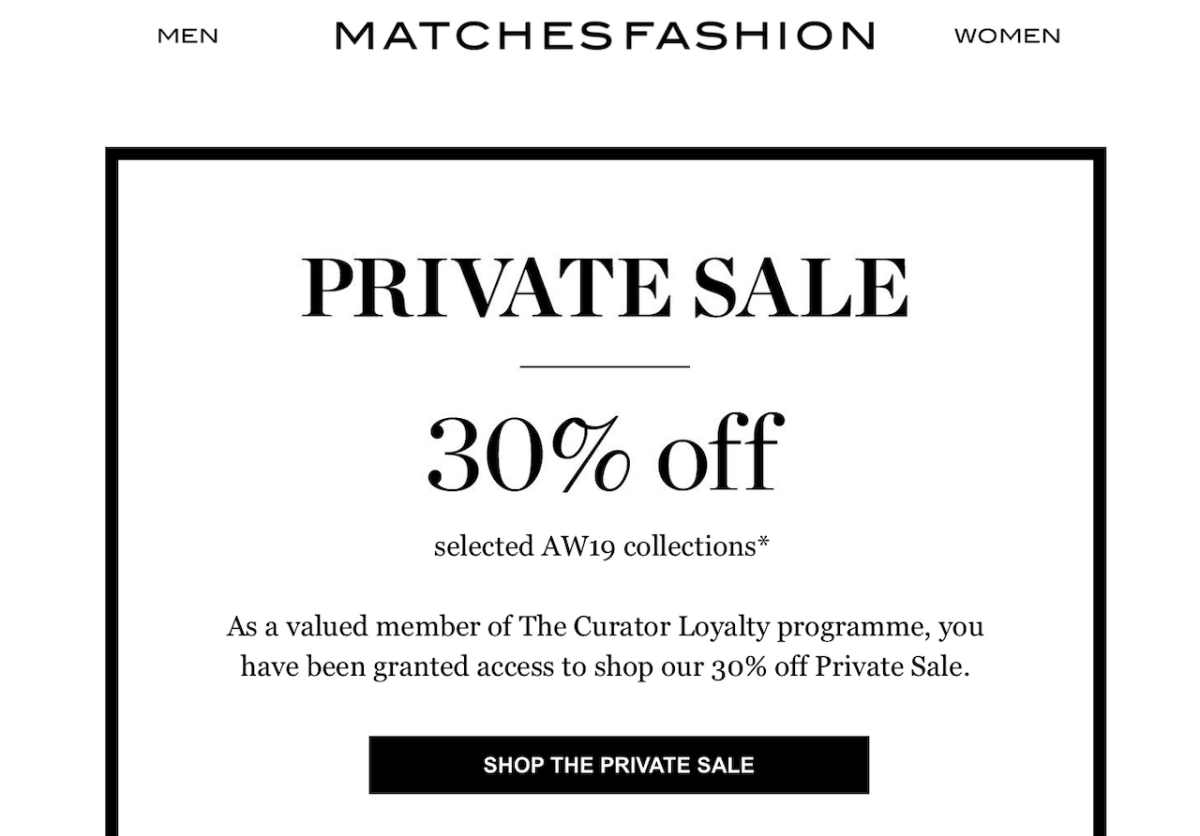Click AW19 in the collections line
This screenshot has height=836, width=1200.
[572, 547]
